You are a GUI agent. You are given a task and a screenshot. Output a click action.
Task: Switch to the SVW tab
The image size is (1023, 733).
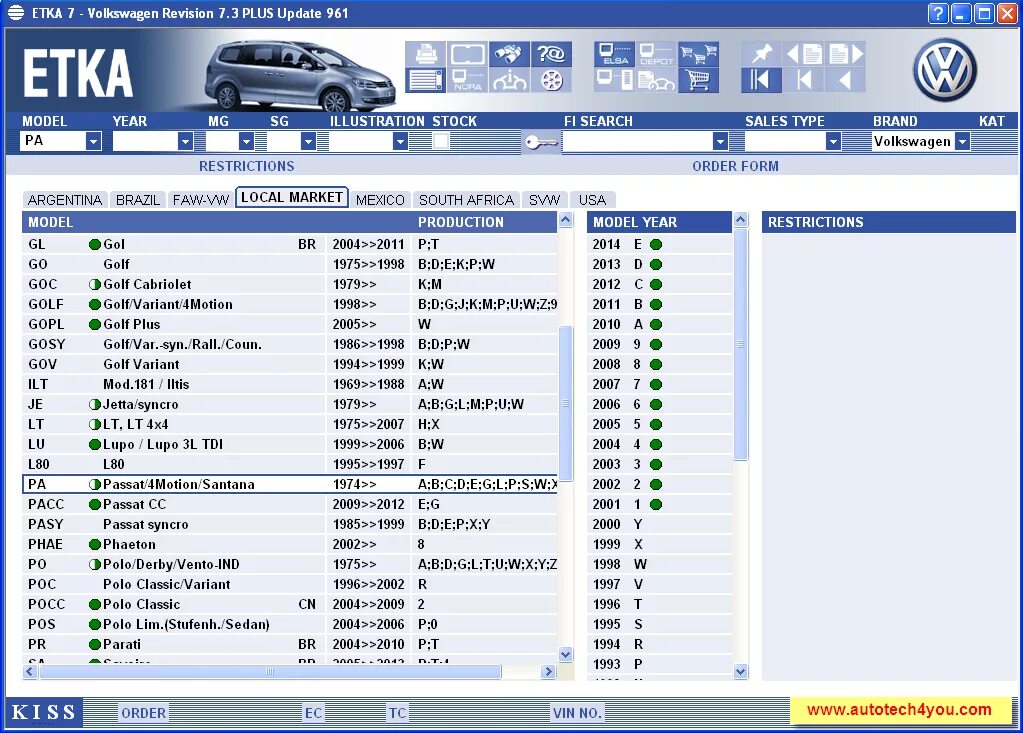click(544, 200)
